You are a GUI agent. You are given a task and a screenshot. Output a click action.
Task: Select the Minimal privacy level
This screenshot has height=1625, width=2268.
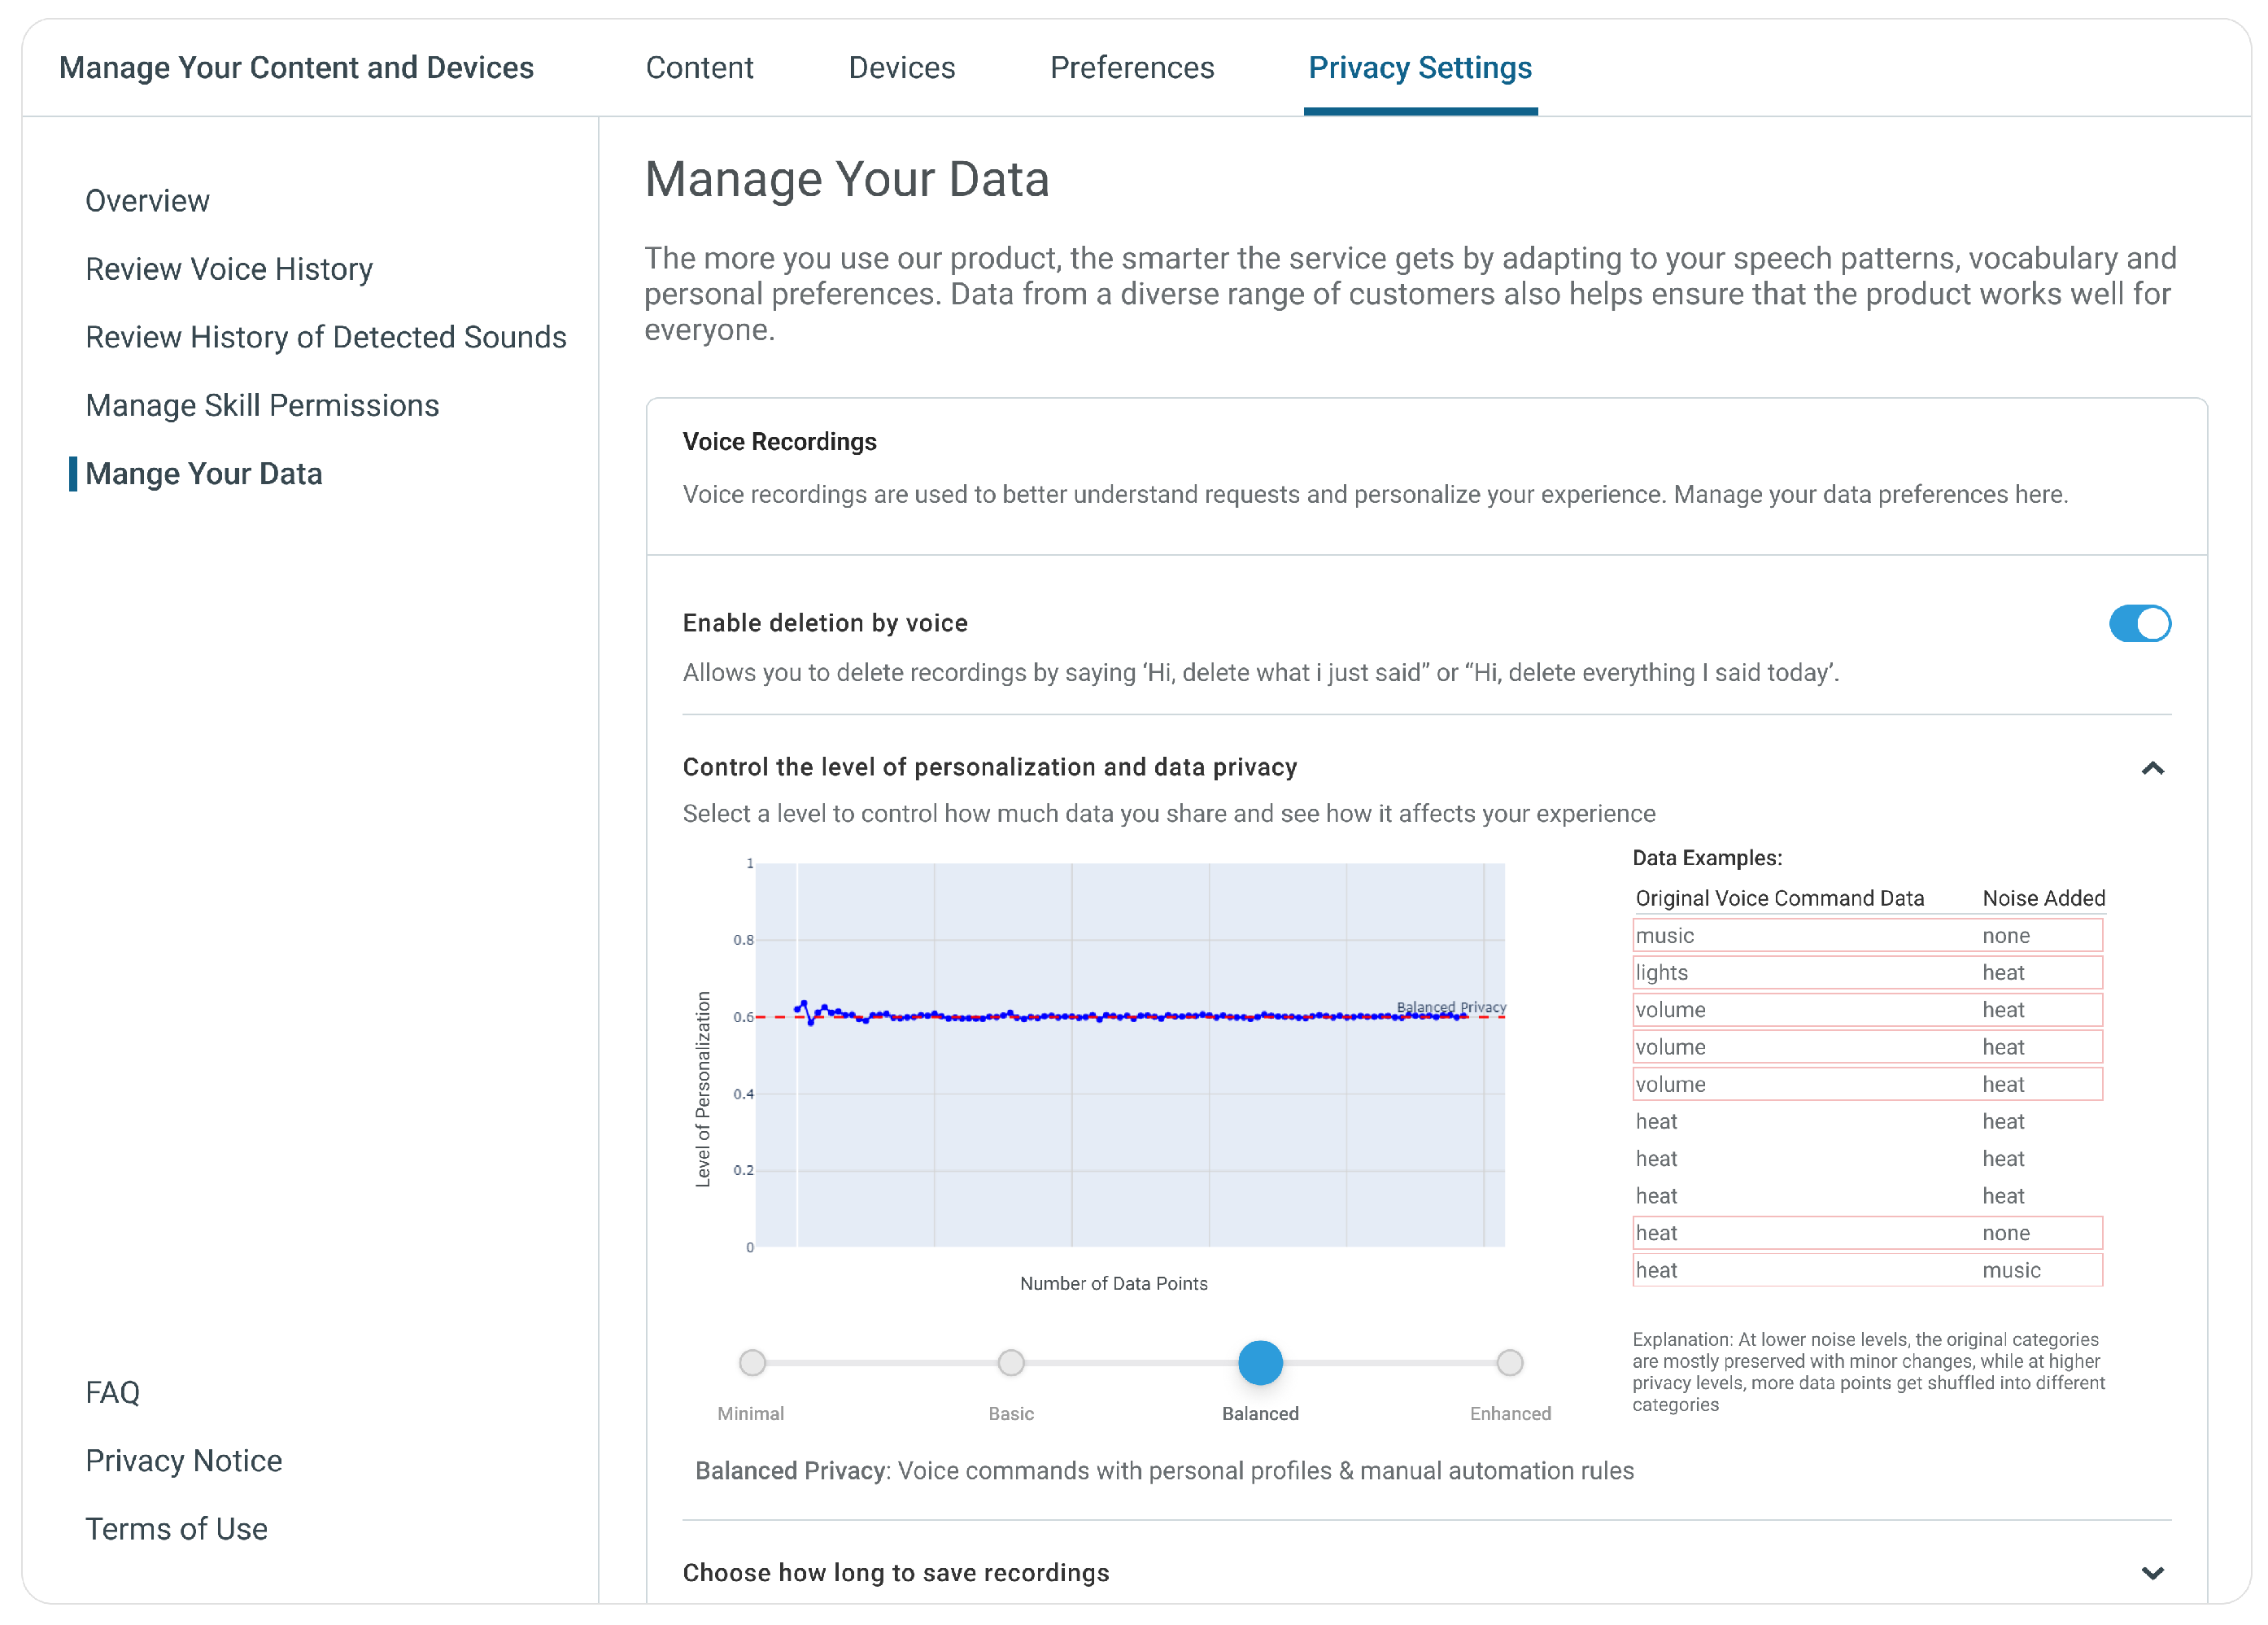(x=752, y=1362)
